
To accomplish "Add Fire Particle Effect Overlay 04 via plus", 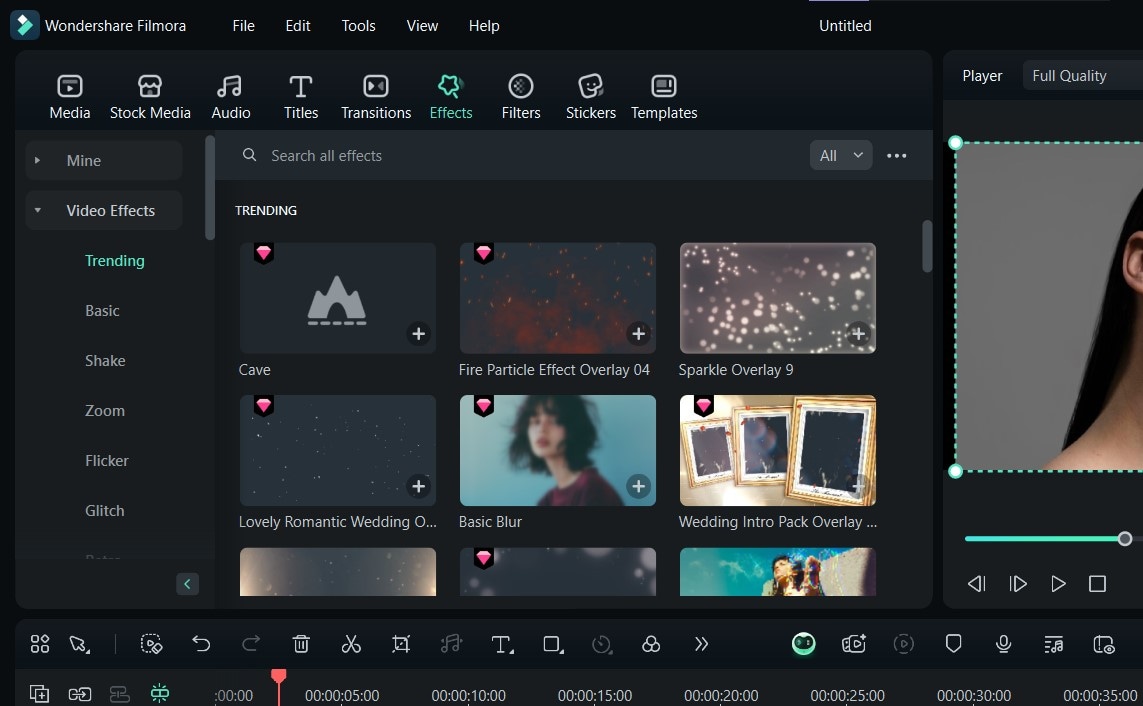I will [639, 334].
